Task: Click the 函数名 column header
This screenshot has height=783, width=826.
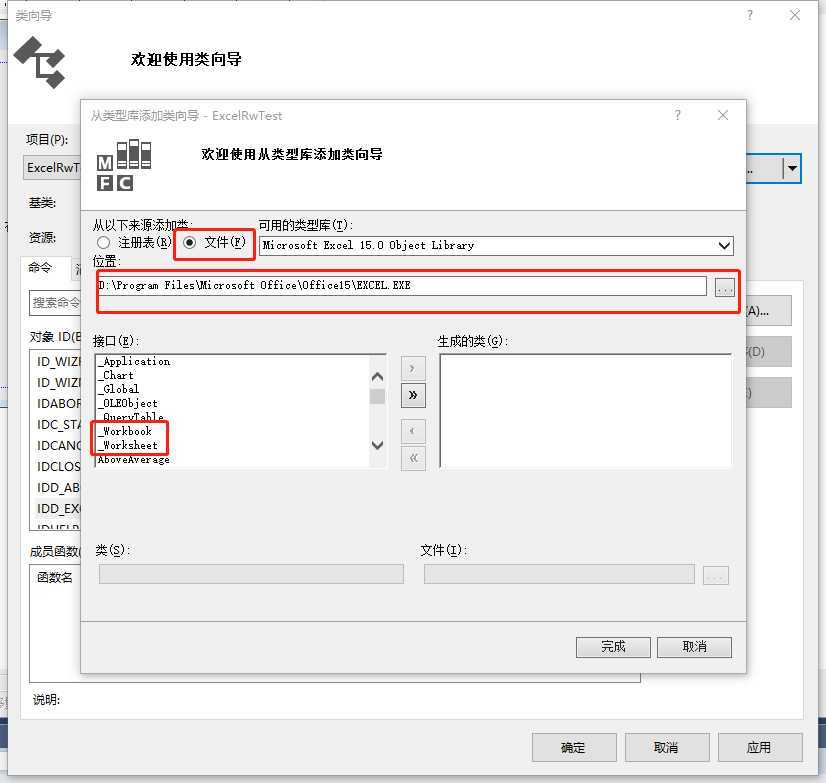Action: coord(55,578)
